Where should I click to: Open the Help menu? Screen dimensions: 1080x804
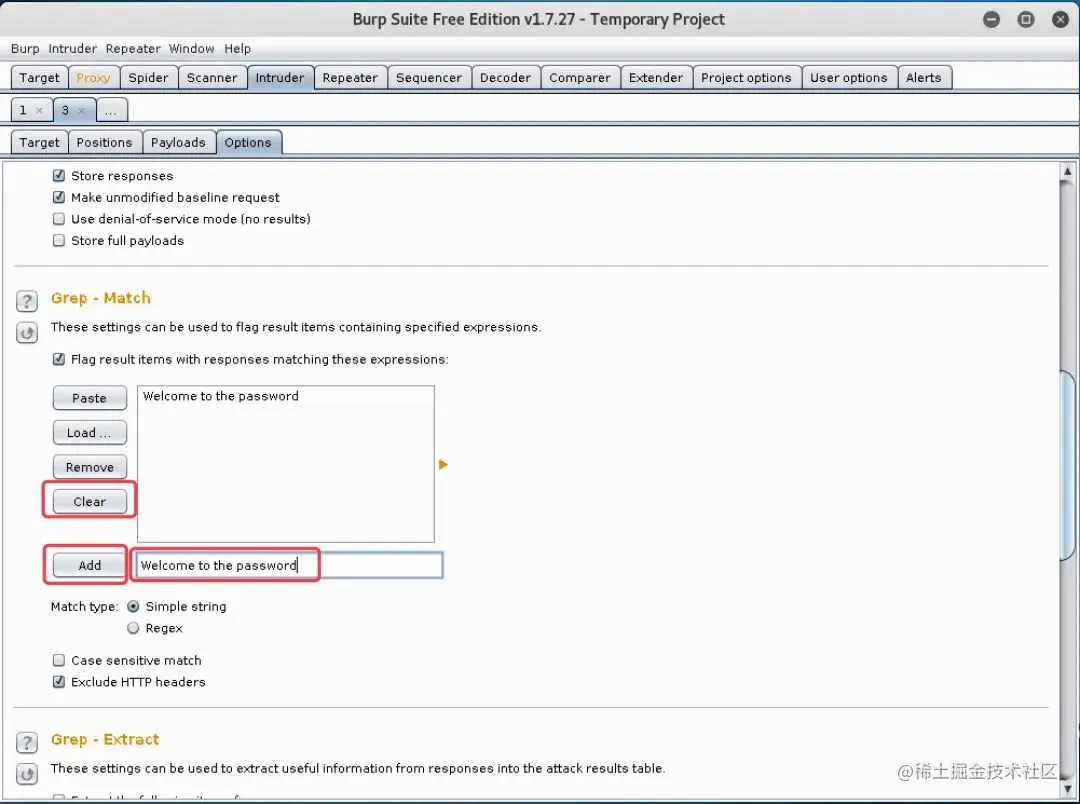pos(238,49)
